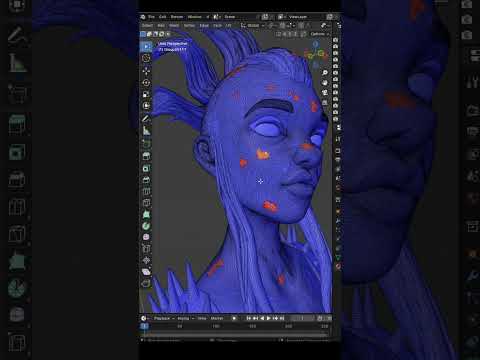Open the Blender logo menu
The image size is (480, 360).
pos(143,17)
